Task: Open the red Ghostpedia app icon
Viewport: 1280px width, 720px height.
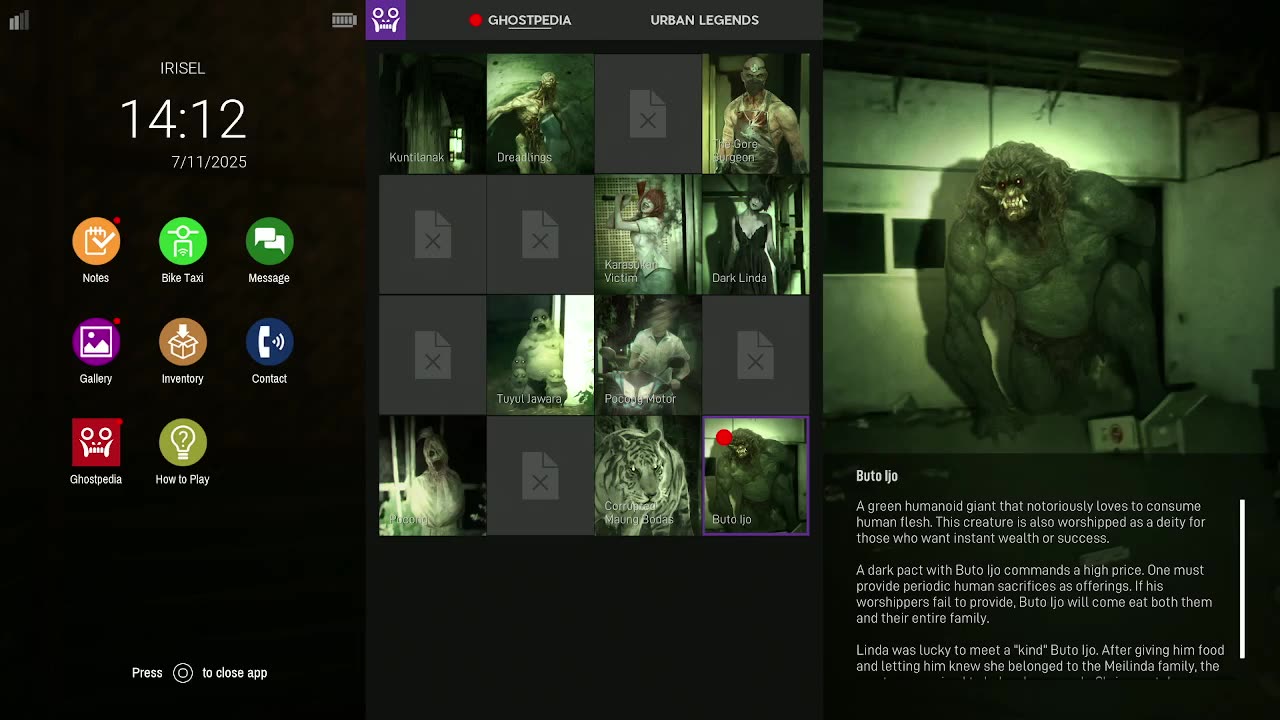Action: click(96, 443)
